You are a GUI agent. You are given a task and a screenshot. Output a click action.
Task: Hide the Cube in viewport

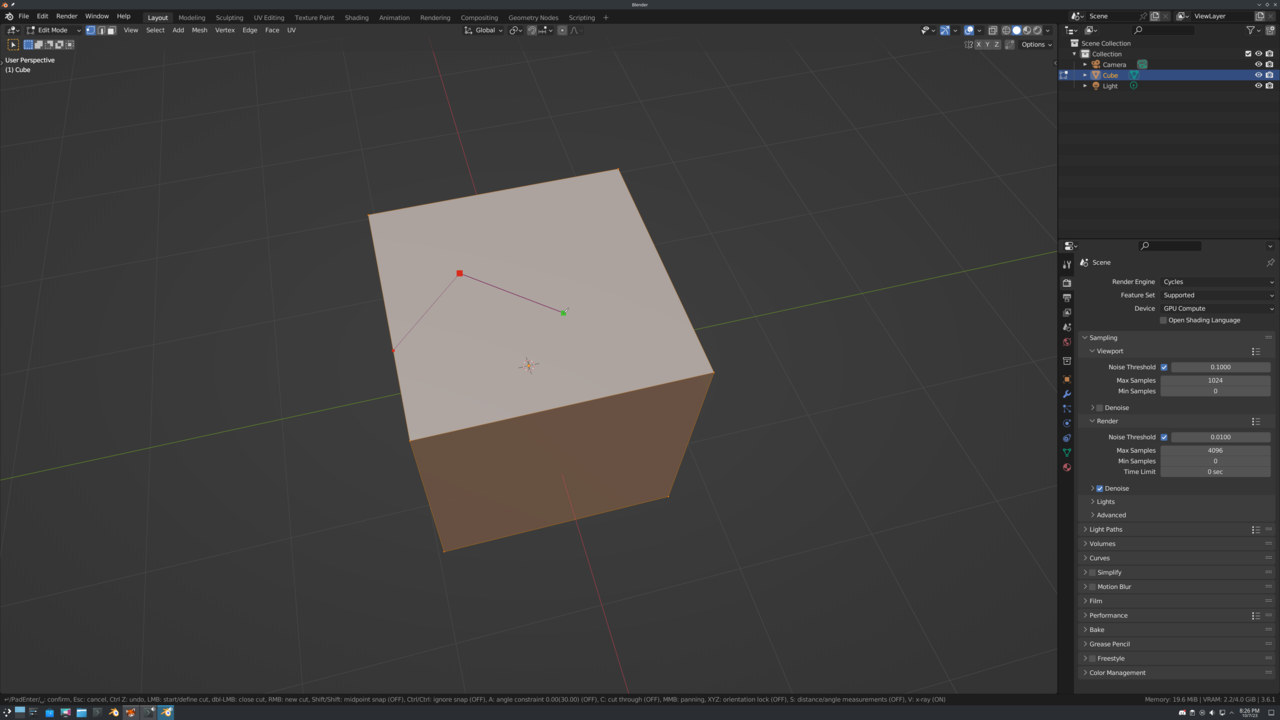(1258, 75)
